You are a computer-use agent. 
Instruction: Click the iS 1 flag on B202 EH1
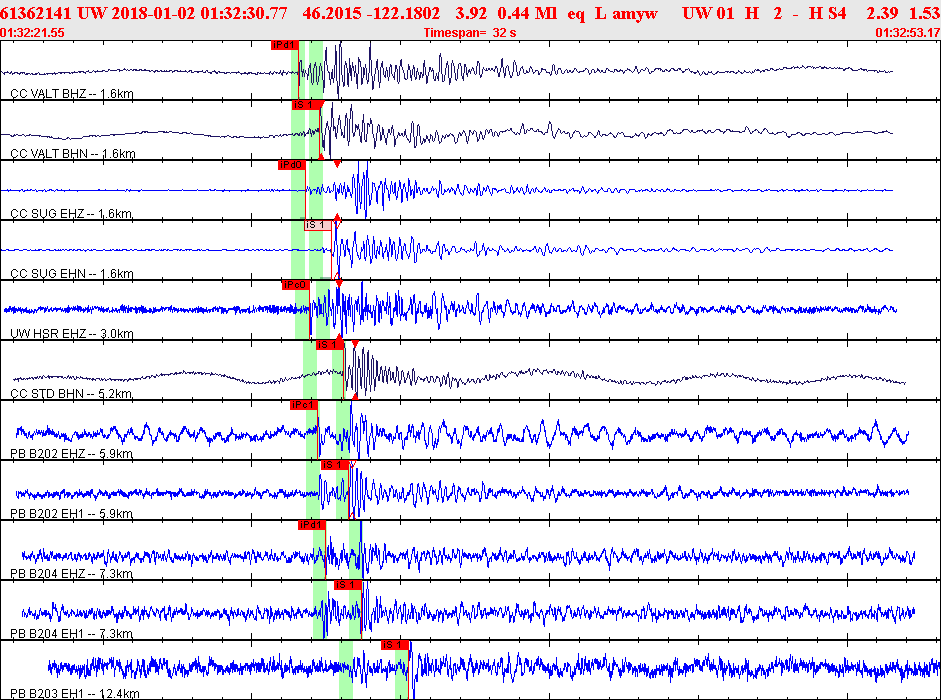(335, 465)
